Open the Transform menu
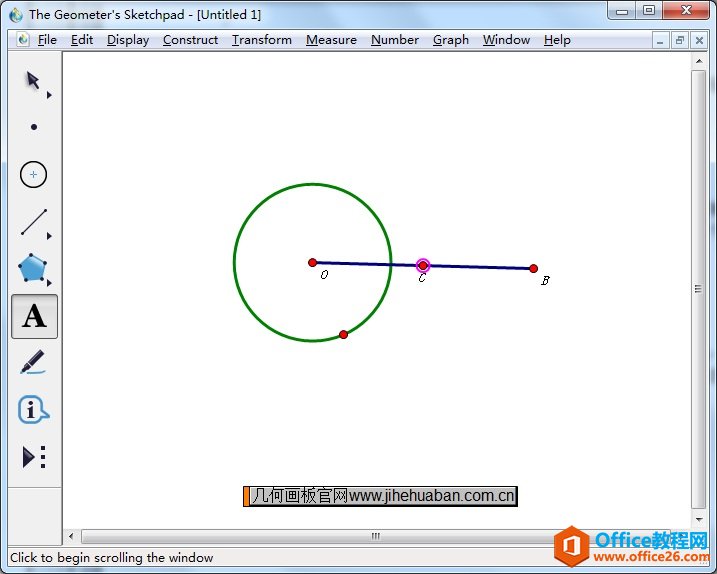This screenshot has width=717, height=574. pyautogui.click(x=262, y=40)
